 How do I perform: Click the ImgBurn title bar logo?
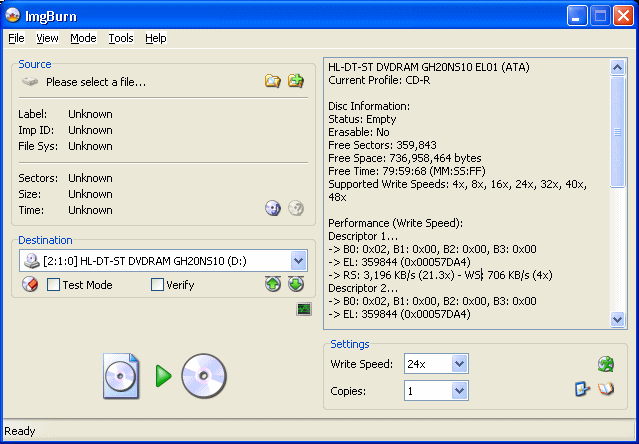[13, 15]
